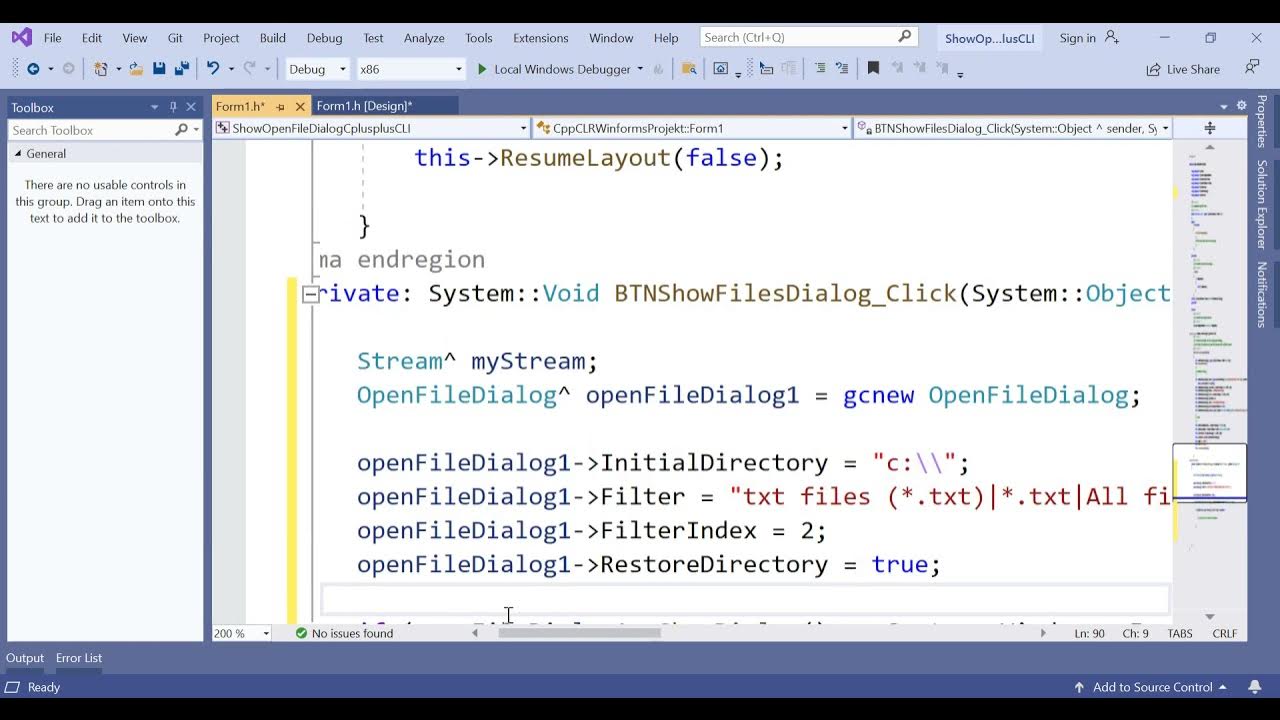The image size is (1280, 720).
Task: Click the Find in Files icon
Action: [689, 69]
